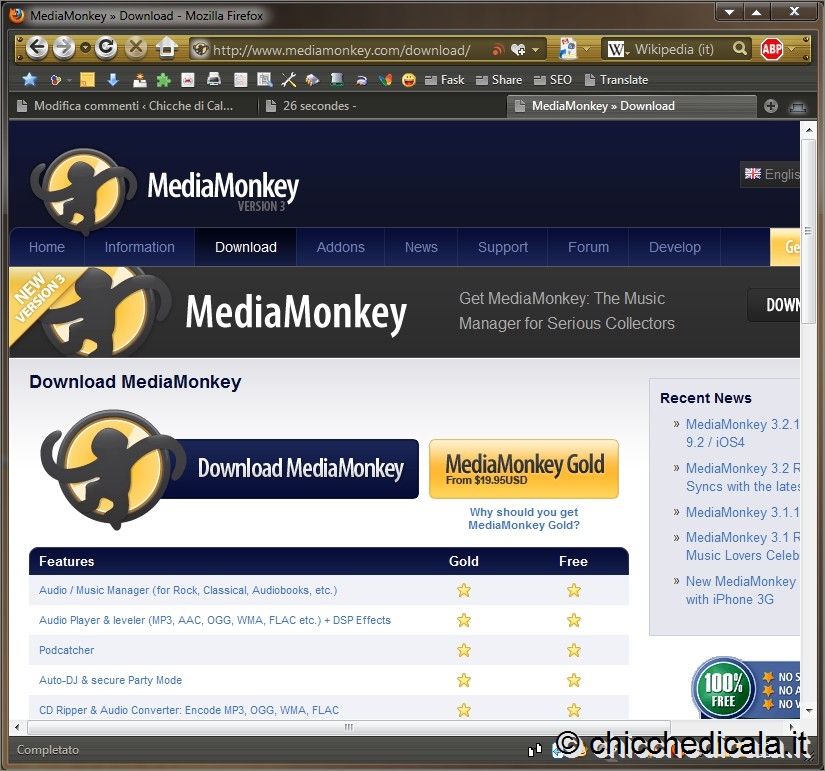
Task: Click in the URL address field
Action: [340, 49]
